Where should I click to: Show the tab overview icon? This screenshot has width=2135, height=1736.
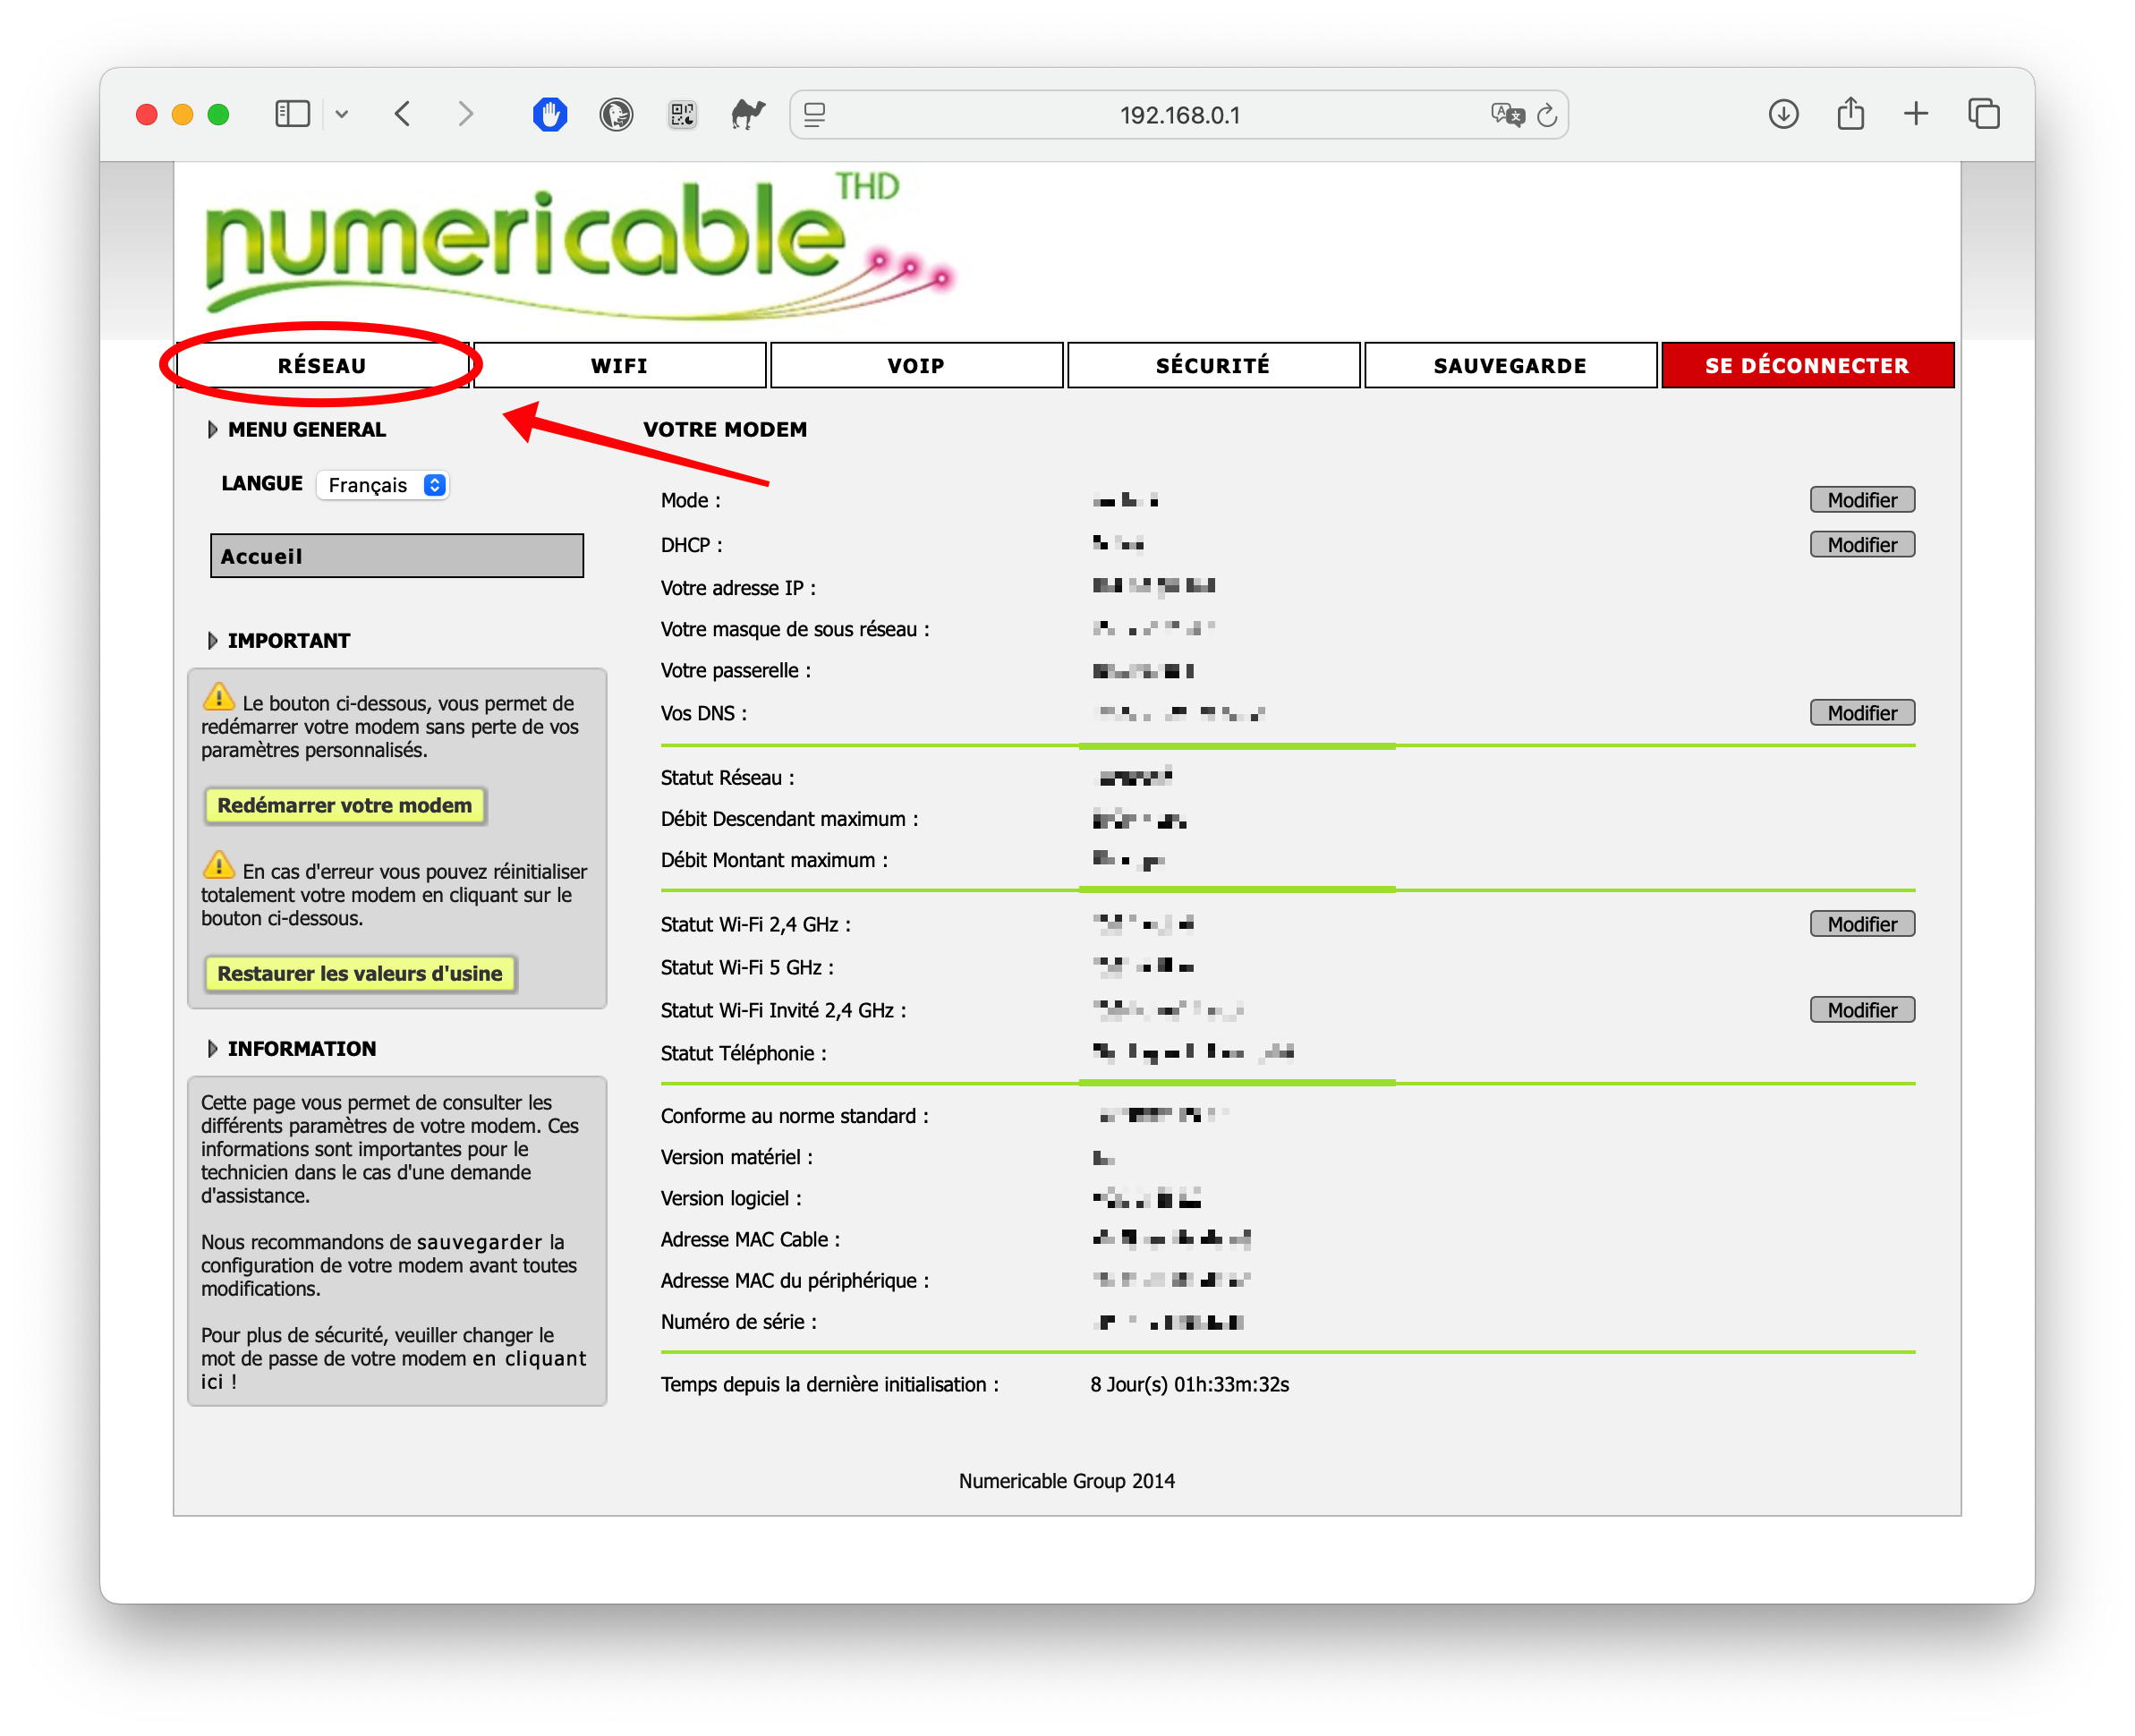(x=1983, y=114)
